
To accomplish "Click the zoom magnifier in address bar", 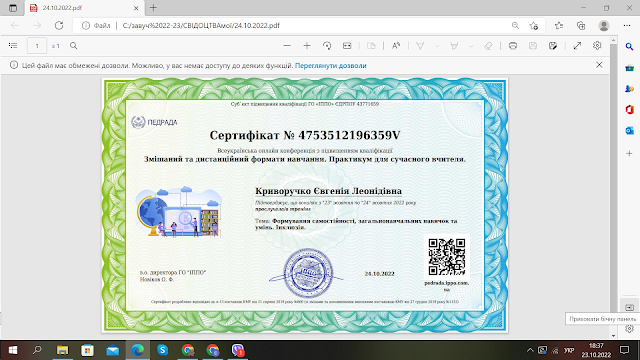I will 516,25.
